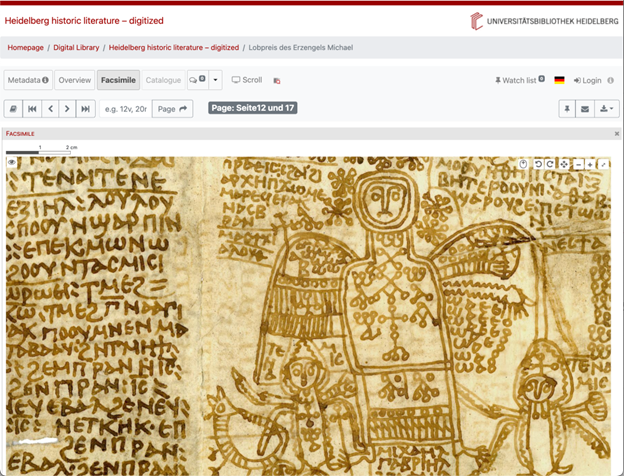Open Heidelberg historic literature breadcrumb link
Screen dimensions: 624x476
(174, 47)
